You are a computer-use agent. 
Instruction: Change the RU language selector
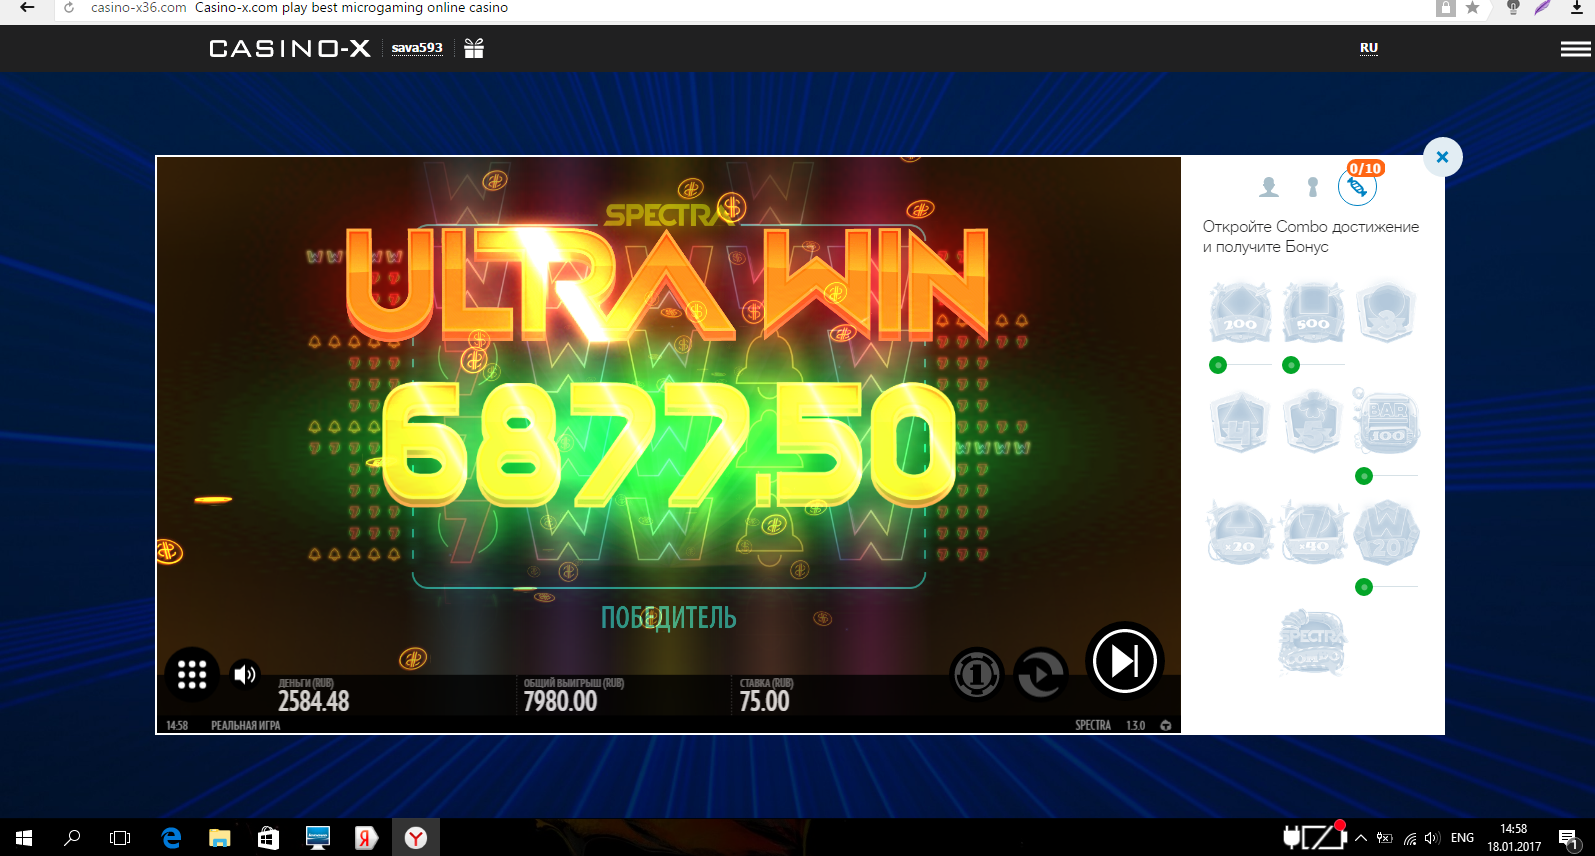[1368, 48]
